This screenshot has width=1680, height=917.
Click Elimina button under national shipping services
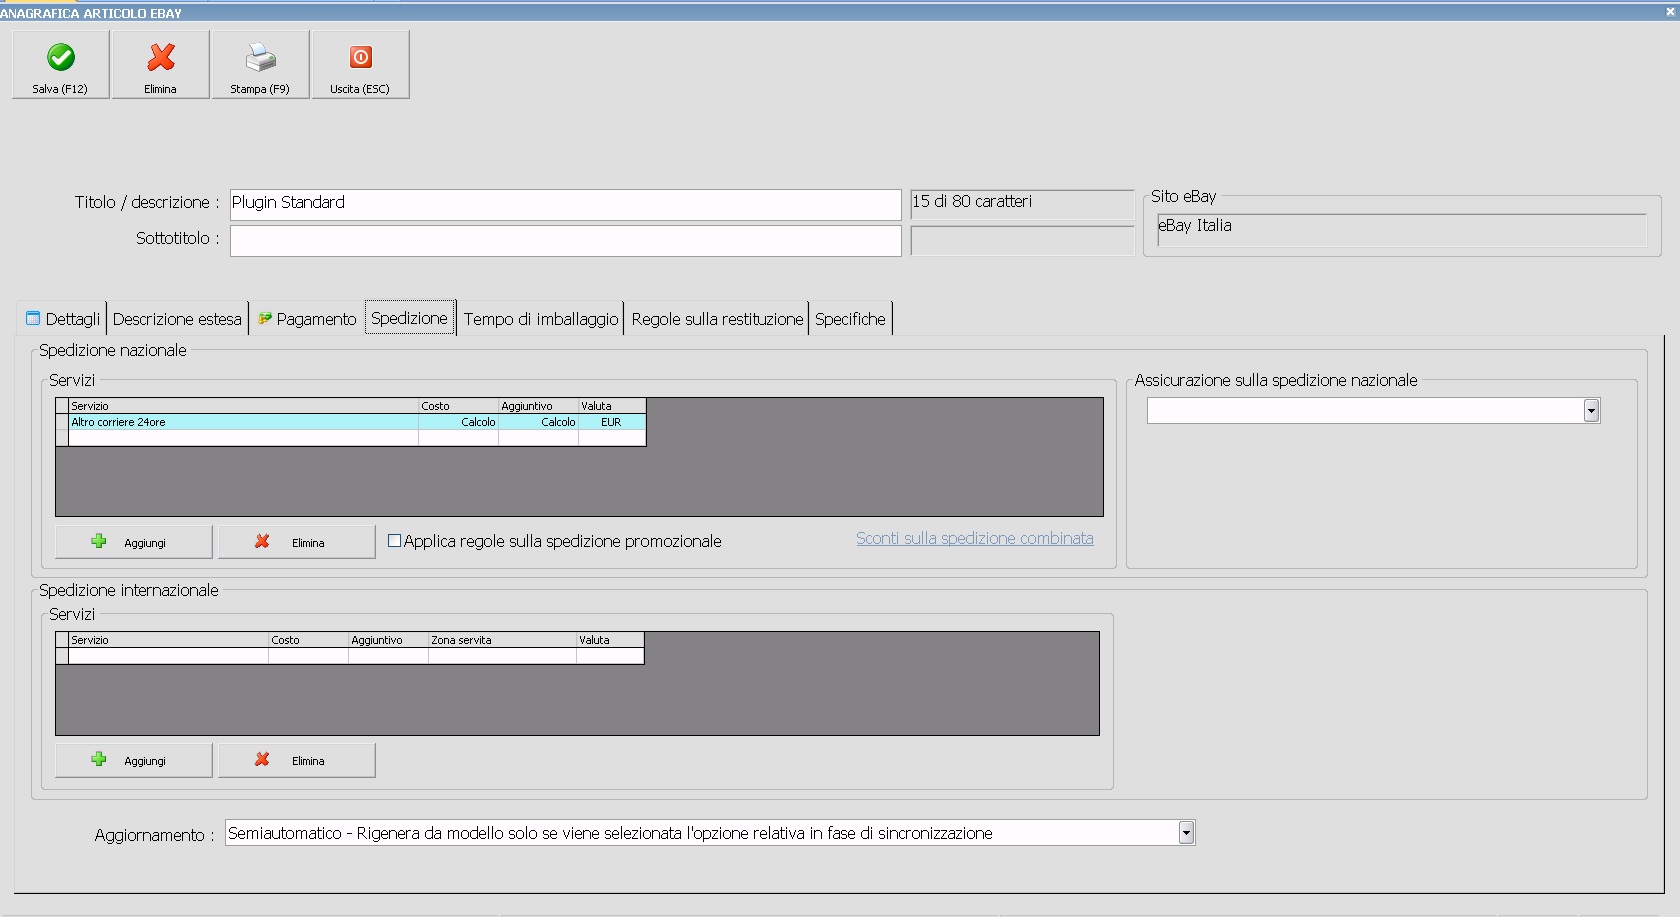pyautogui.click(x=297, y=542)
